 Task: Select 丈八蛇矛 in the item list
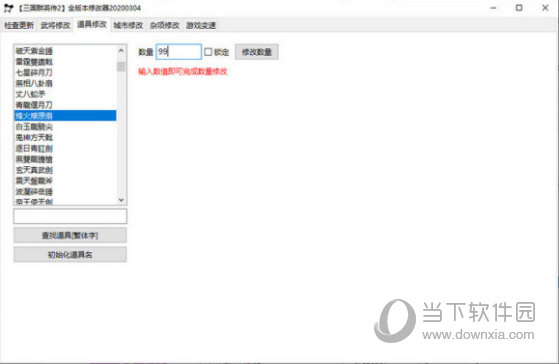(x=65, y=94)
